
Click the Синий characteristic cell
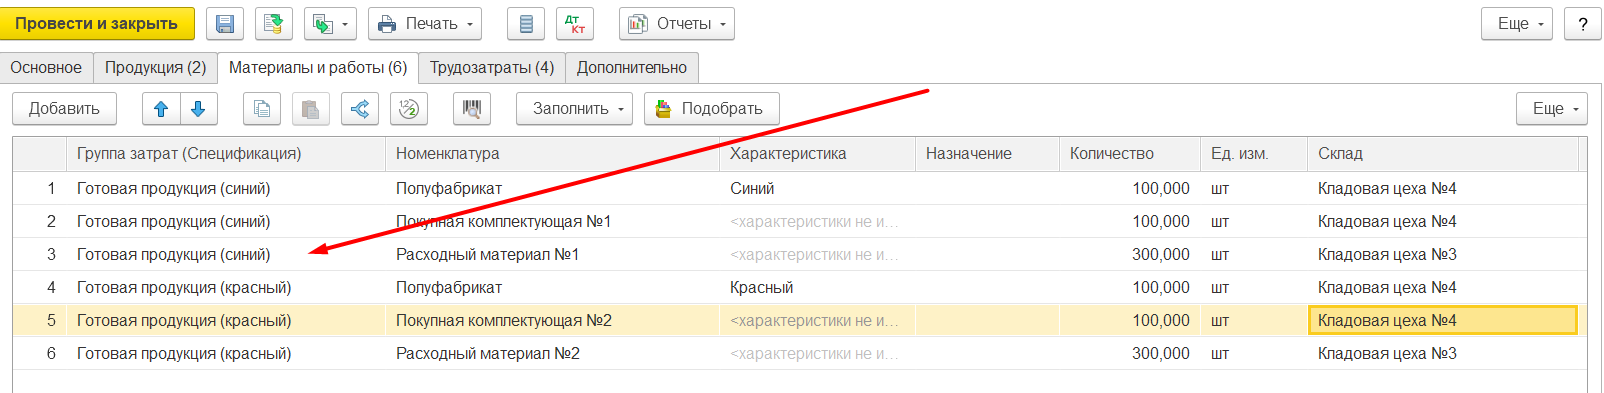click(817, 188)
